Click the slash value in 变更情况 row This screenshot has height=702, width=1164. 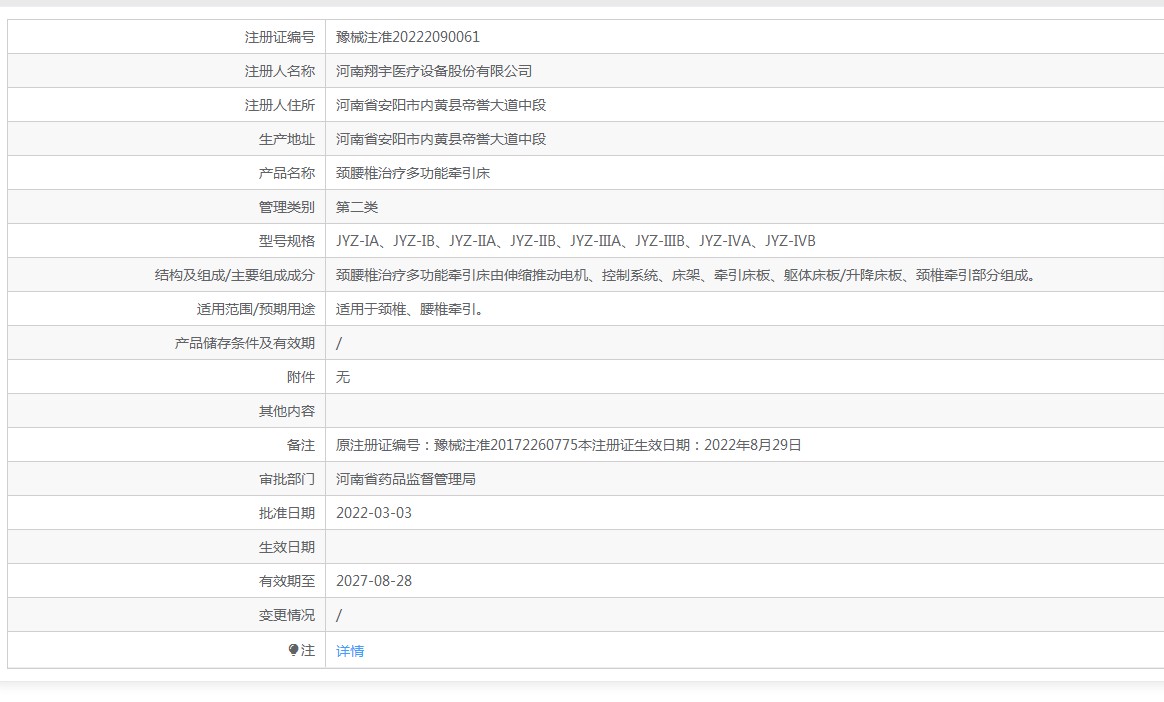tap(339, 615)
